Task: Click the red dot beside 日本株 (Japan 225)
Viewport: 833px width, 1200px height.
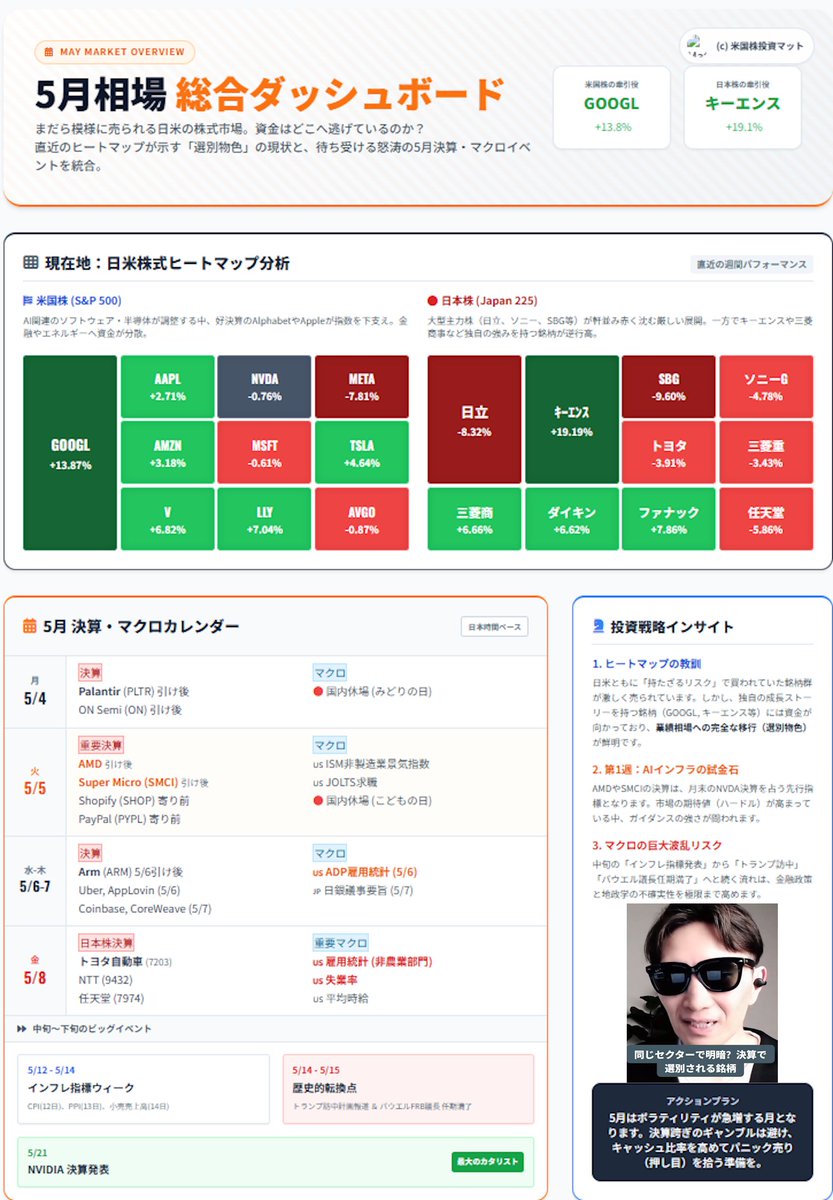Action: (432, 300)
